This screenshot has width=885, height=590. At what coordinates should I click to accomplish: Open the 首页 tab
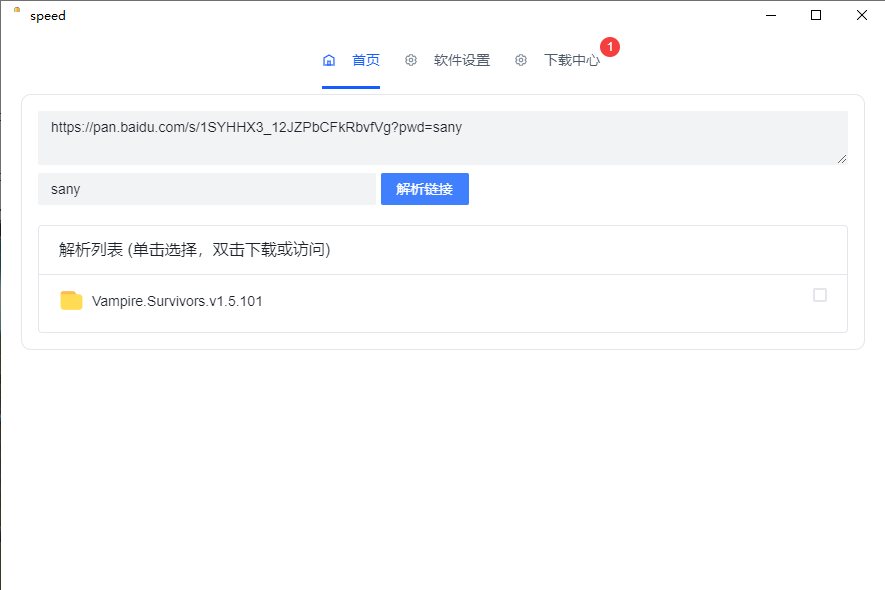tap(366, 60)
